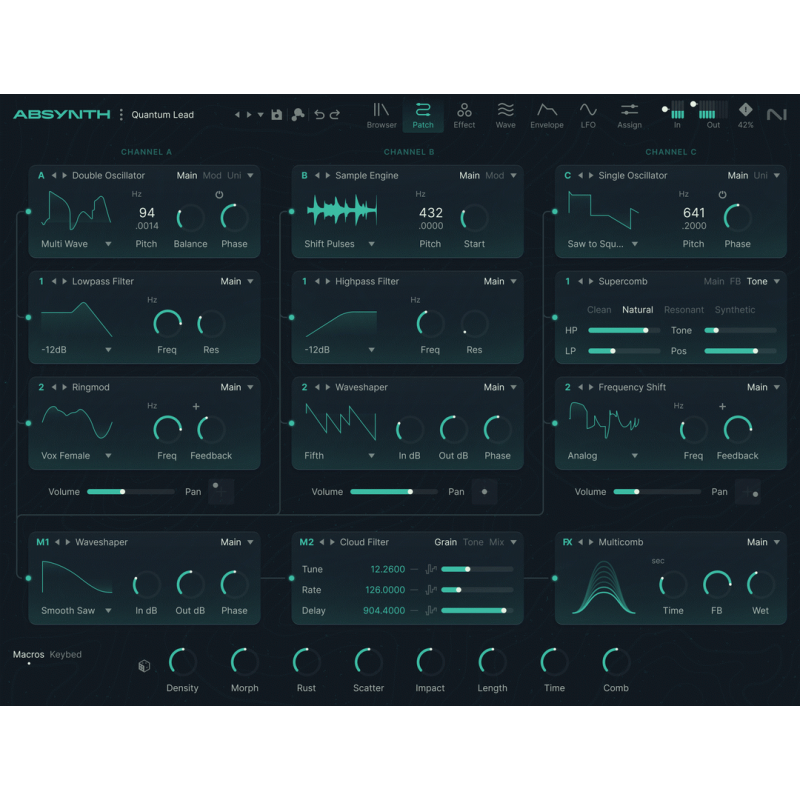800x800 pixels.
Task: Select previous module type for Cloud Filter
Action: 322,542
